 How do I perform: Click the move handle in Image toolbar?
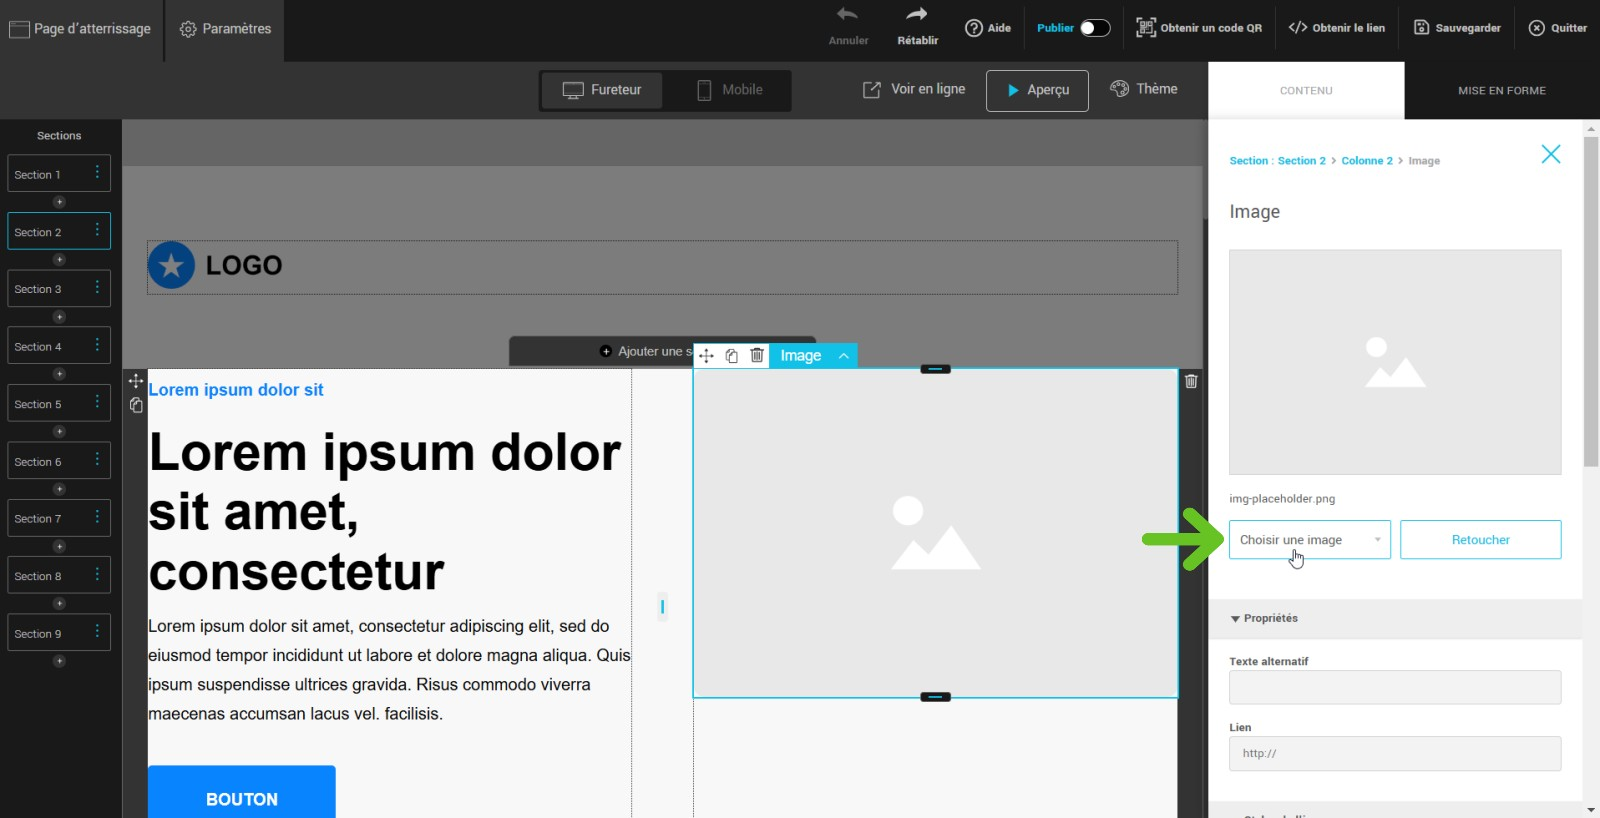click(x=706, y=356)
